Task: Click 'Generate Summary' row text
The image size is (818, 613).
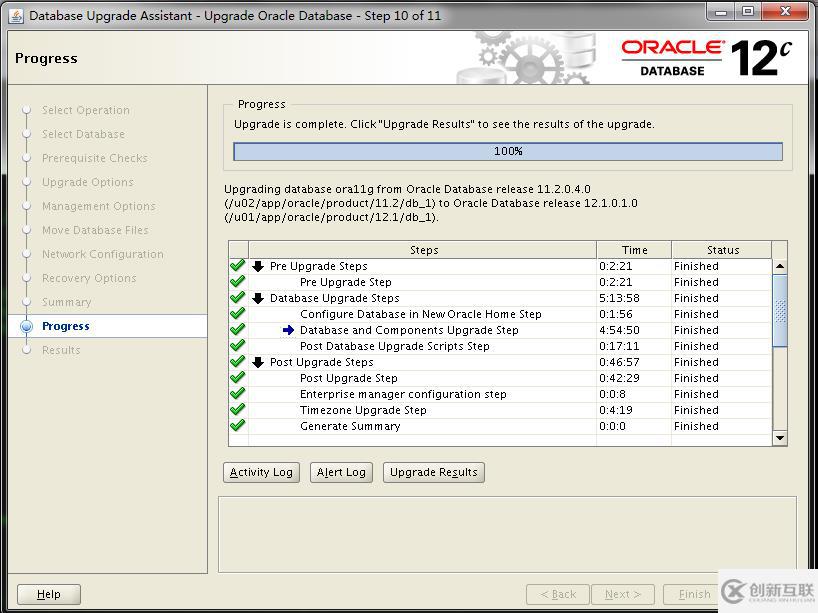Action: [350, 426]
